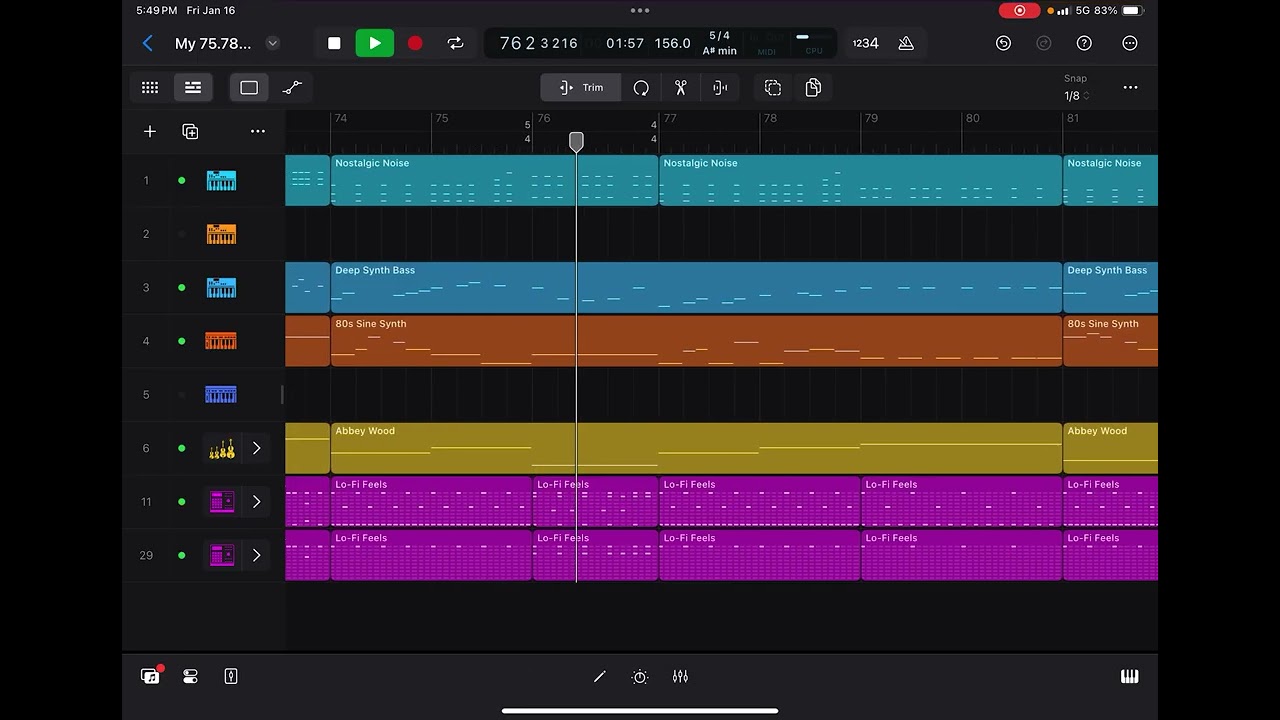The width and height of the screenshot is (1280, 720).
Task: Select the Nostalgic Noise region at bar 74
Action: point(494,181)
